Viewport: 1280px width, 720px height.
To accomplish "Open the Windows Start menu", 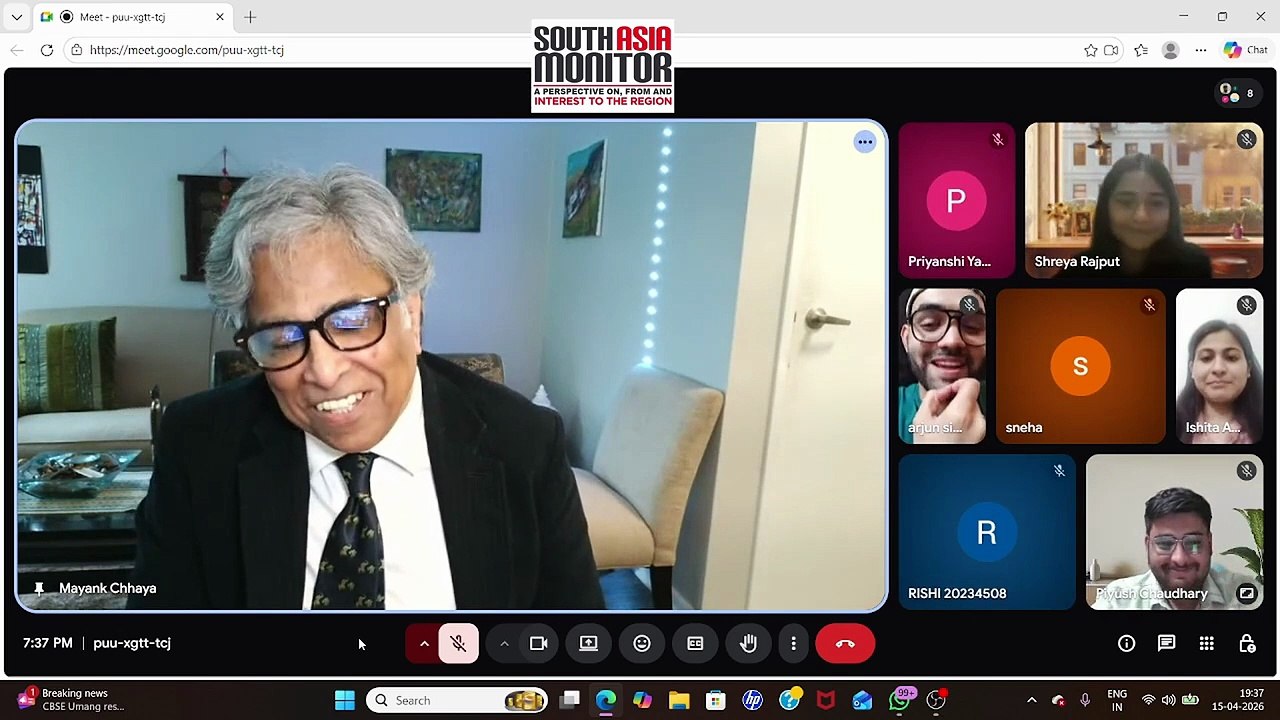I will tap(345, 701).
